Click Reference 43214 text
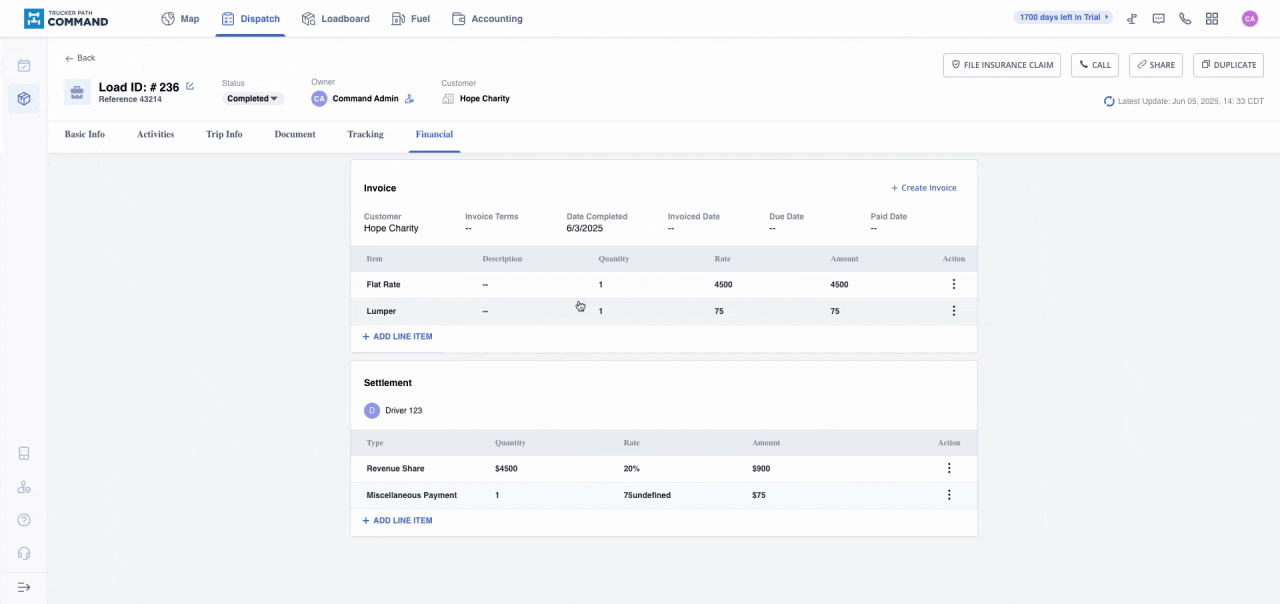 (129, 100)
